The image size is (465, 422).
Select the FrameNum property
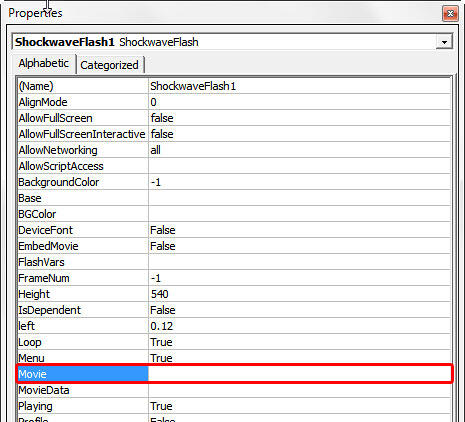pos(83,278)
